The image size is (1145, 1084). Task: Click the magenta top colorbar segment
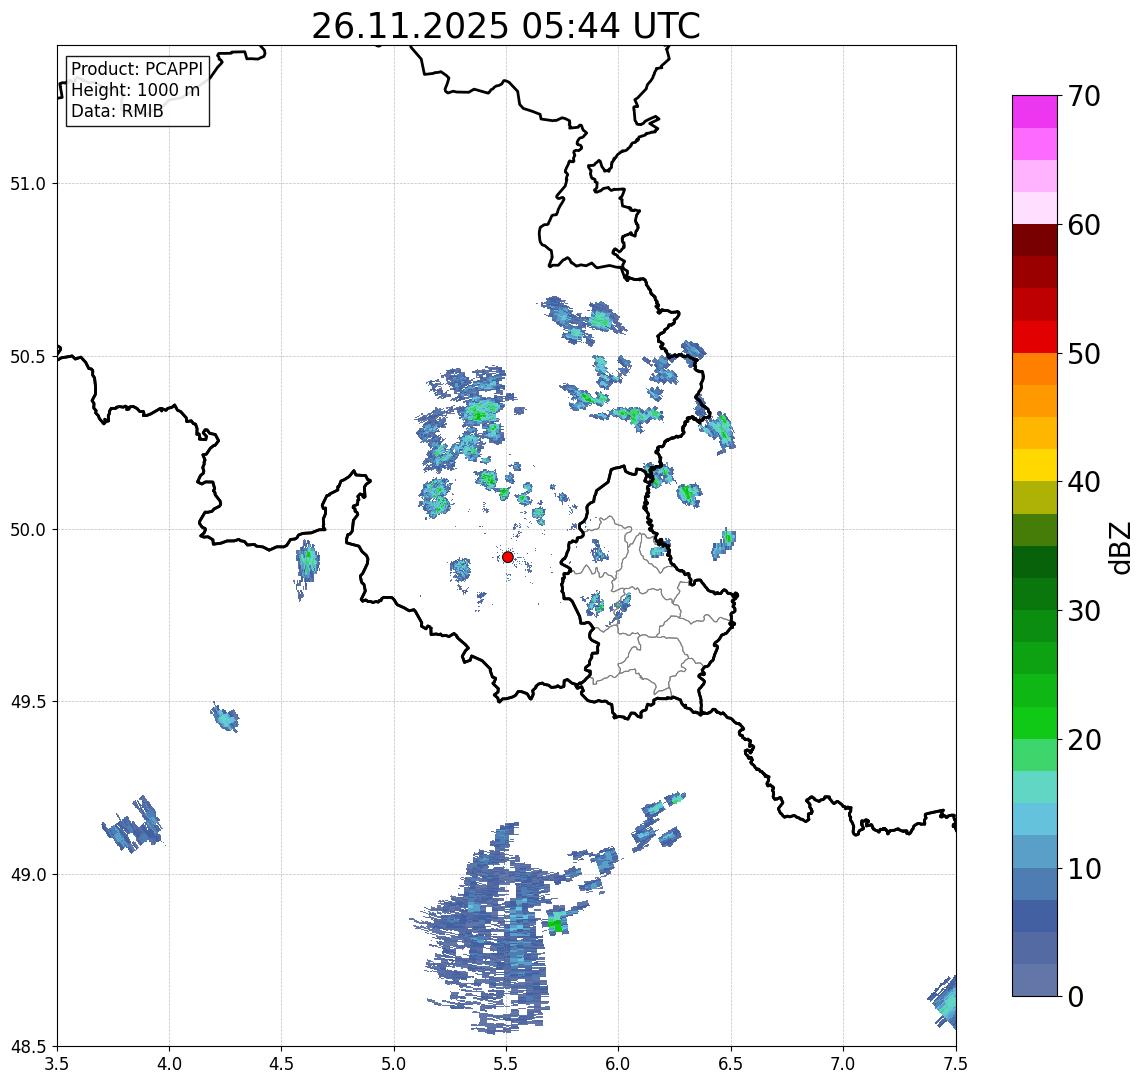1035,112
